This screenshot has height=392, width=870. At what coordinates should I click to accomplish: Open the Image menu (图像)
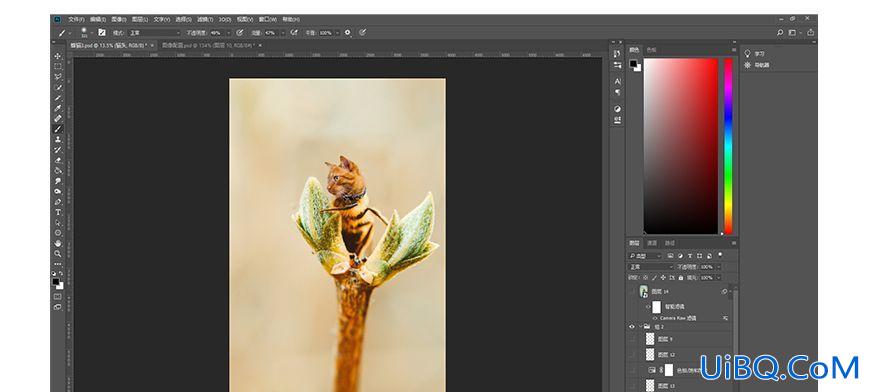point(119,19)
